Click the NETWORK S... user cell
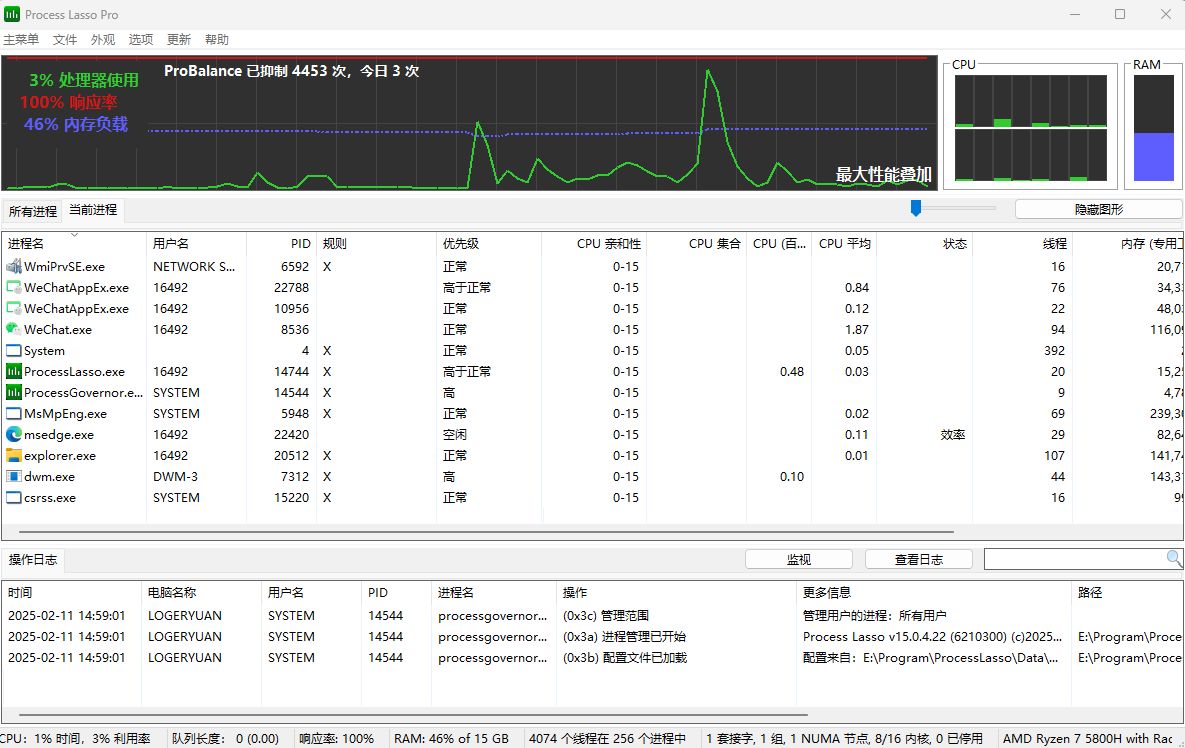This screenshot has height=748, width=1185. pos(194,266)
